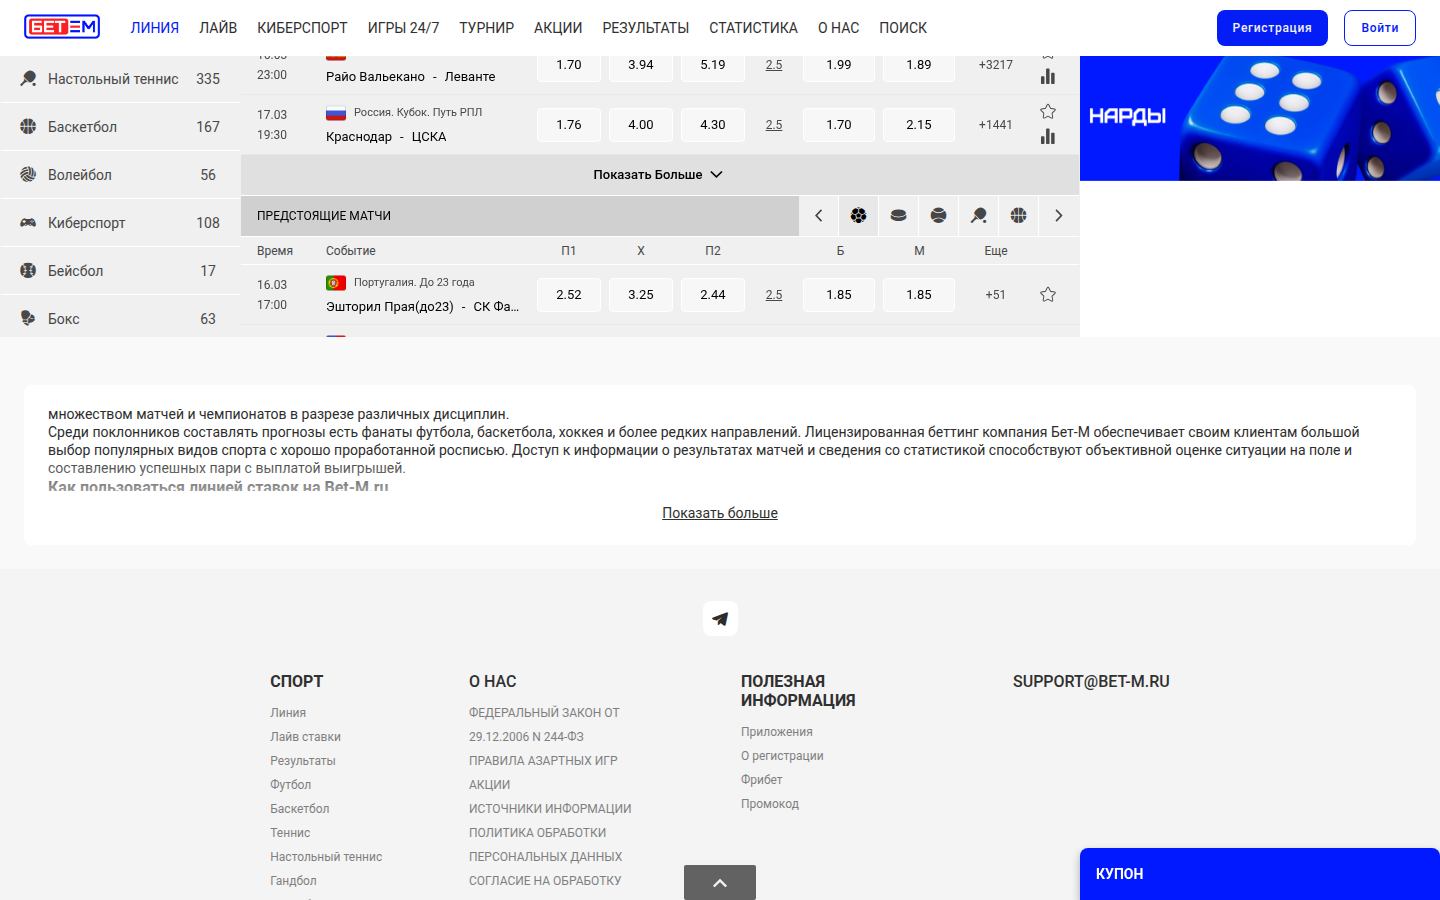1440x900 pixels.
Task: Open the НАРДЫ dice banner
Action: (1258, 118)
